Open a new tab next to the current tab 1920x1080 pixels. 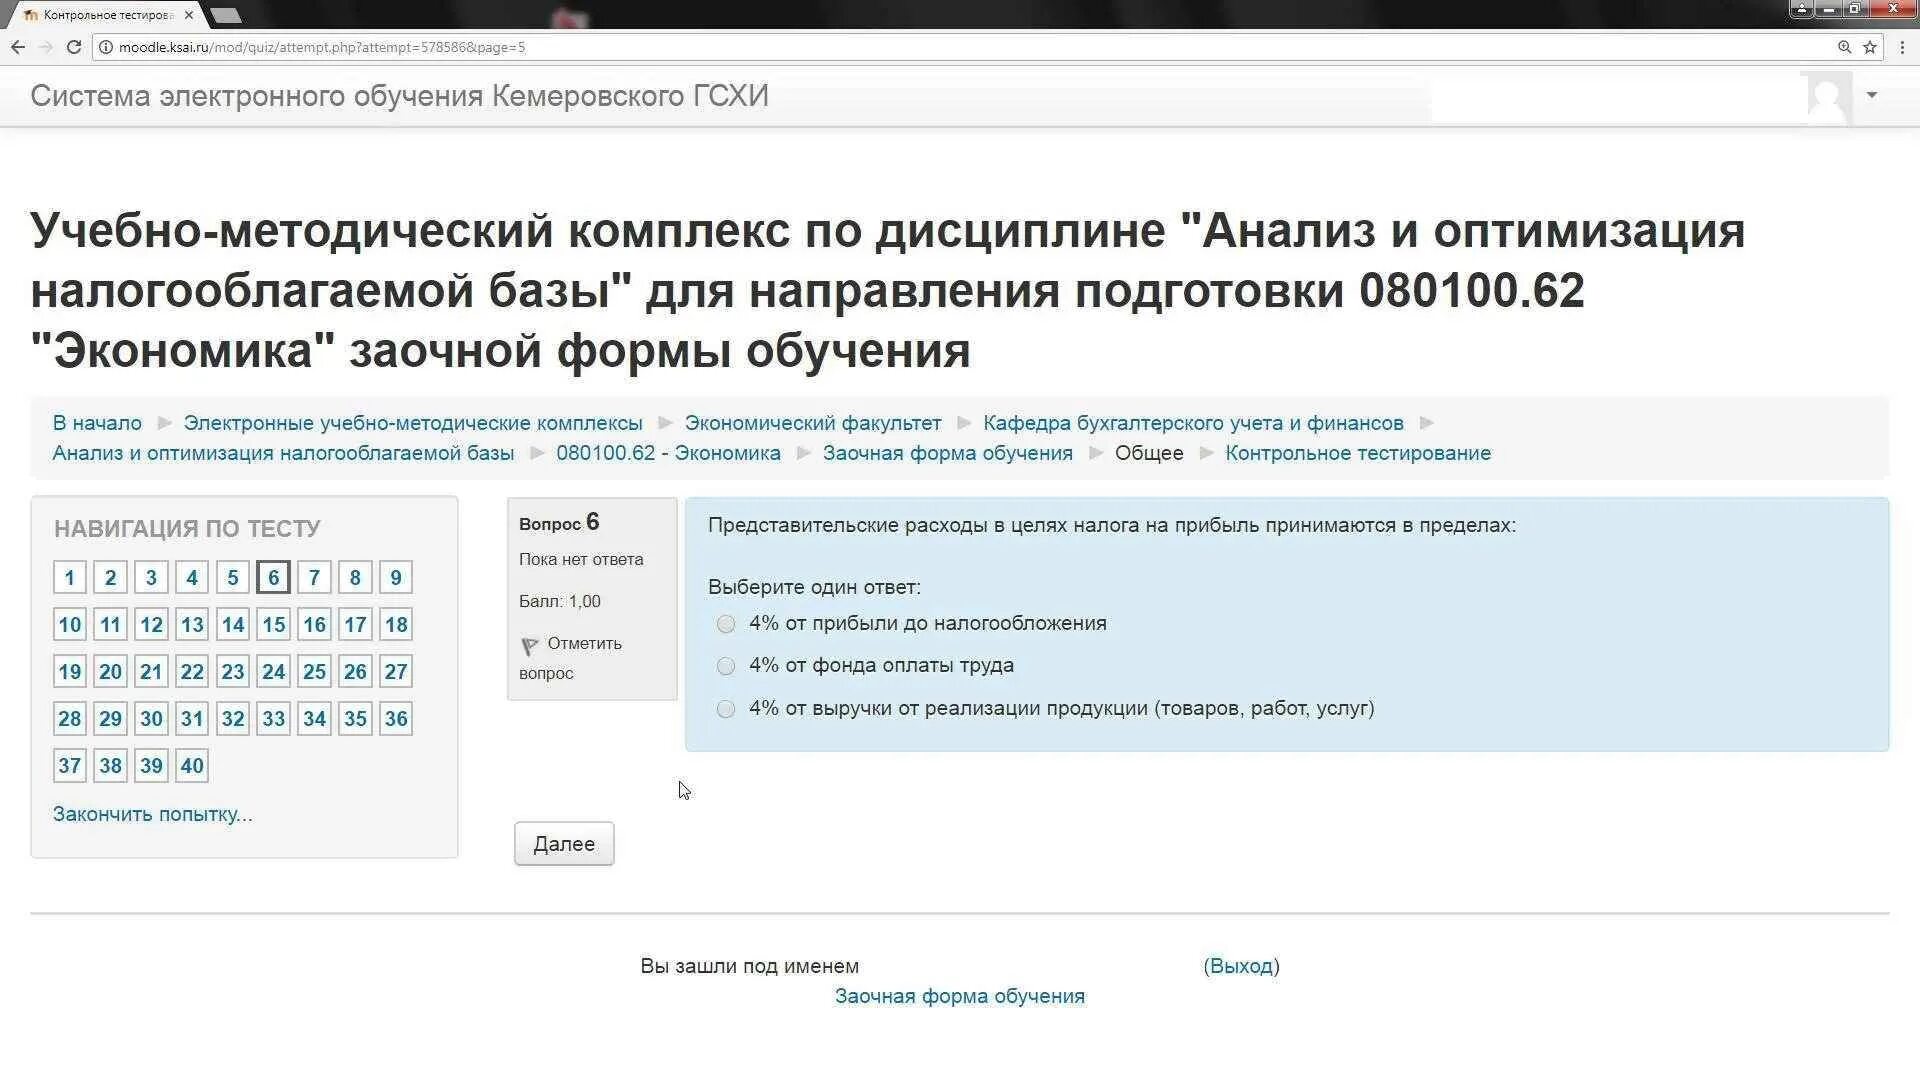point(226,15)
